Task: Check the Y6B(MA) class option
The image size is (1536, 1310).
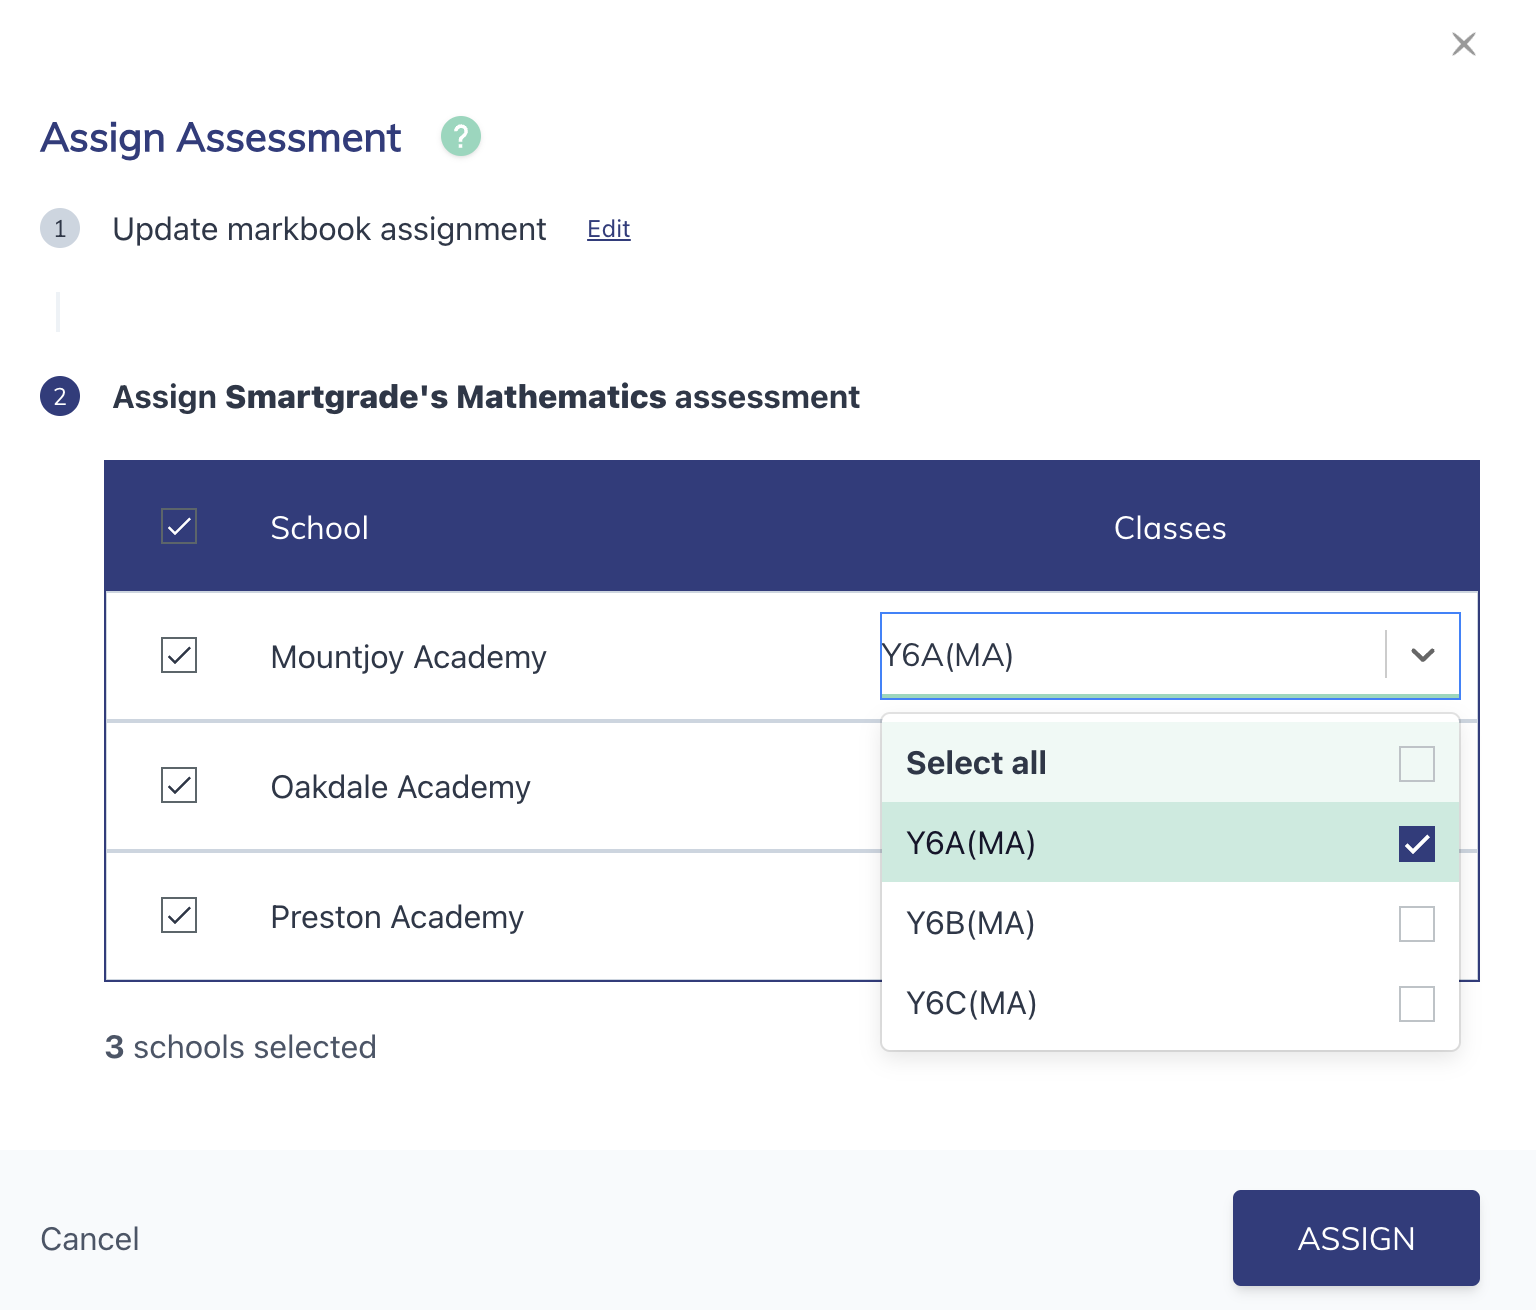Action: tap(1417, 924)
